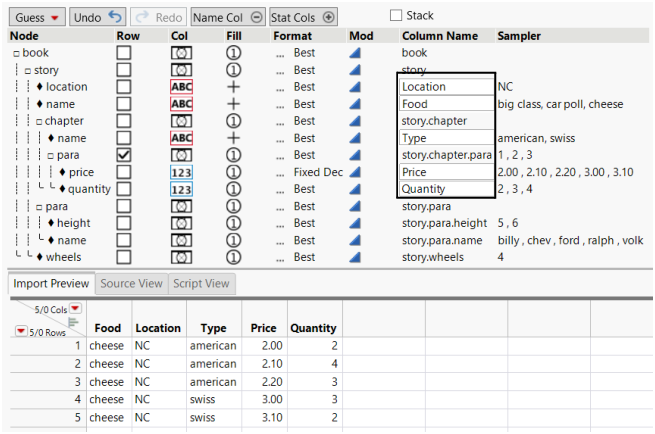Check the Row checkbox for the book node
655x434 pixels.
click(124, 53)
